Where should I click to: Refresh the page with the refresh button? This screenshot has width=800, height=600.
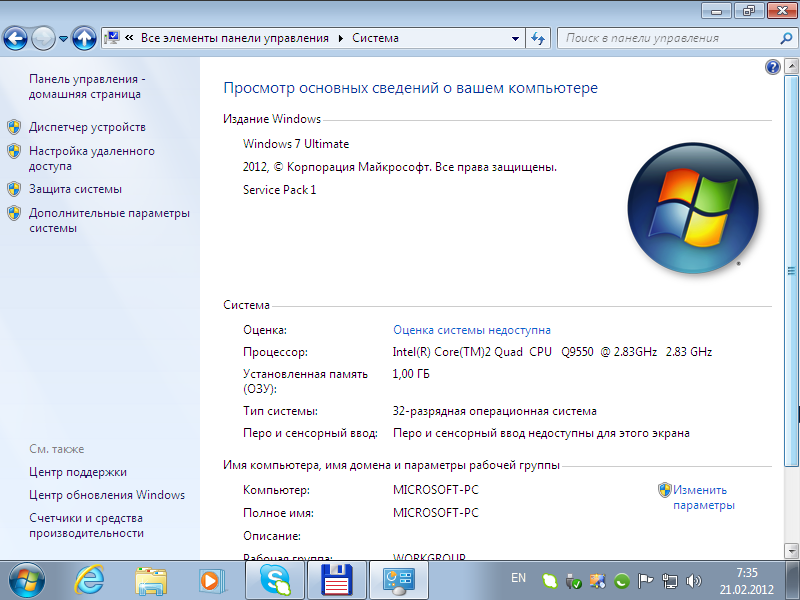pyautogui.click(x=538, y=38)
